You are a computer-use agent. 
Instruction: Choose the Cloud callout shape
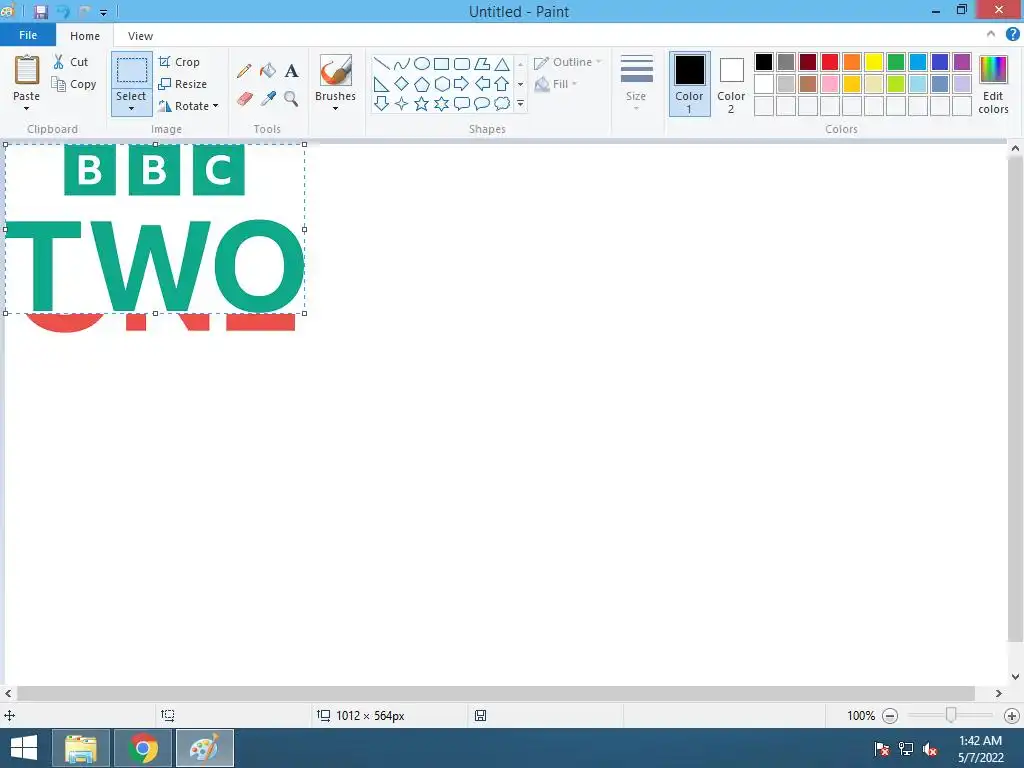point(502,104)
